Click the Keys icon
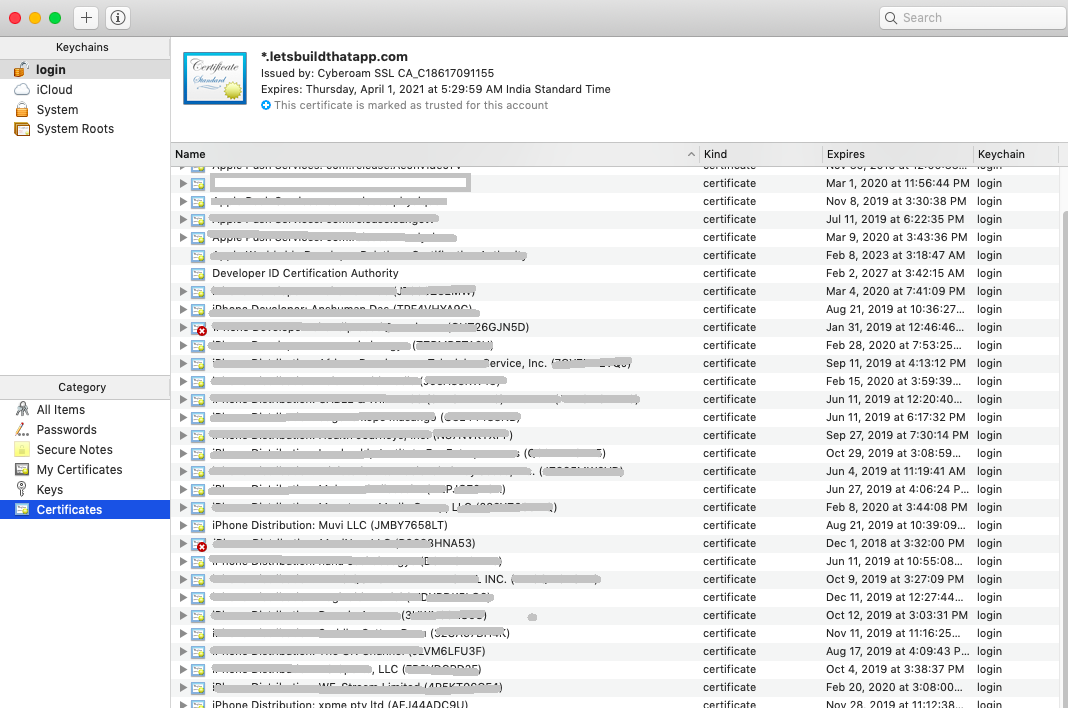This screenshot has height=708, width=1068. pyautogui.click(x=22, y=489)
